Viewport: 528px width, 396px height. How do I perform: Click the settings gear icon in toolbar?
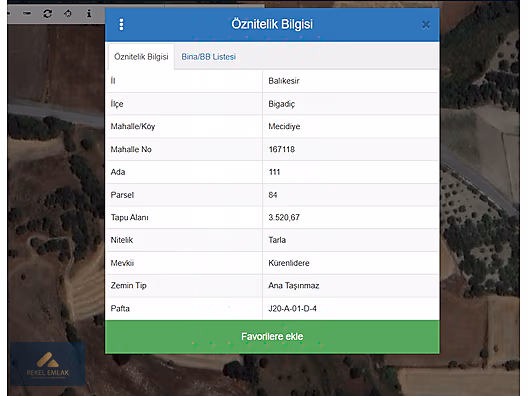[68, 13]
